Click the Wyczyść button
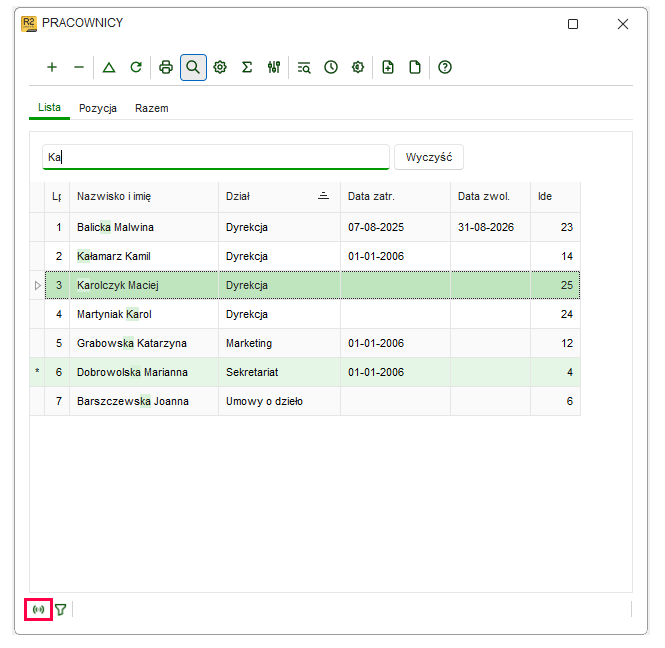This screenshot has width=665, height=648. tap(429, 157)
